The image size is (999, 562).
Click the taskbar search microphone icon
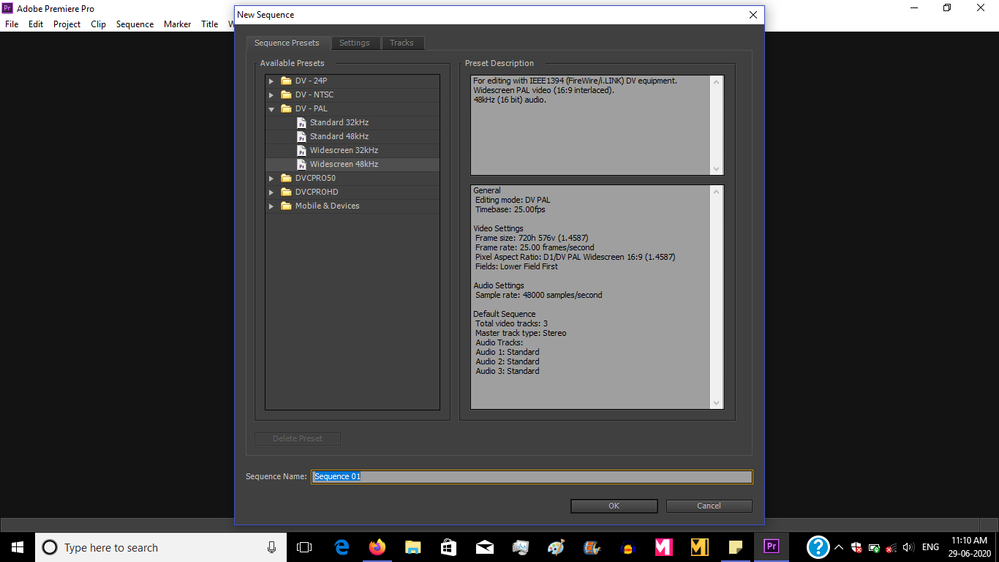click(x=271, y=547)
